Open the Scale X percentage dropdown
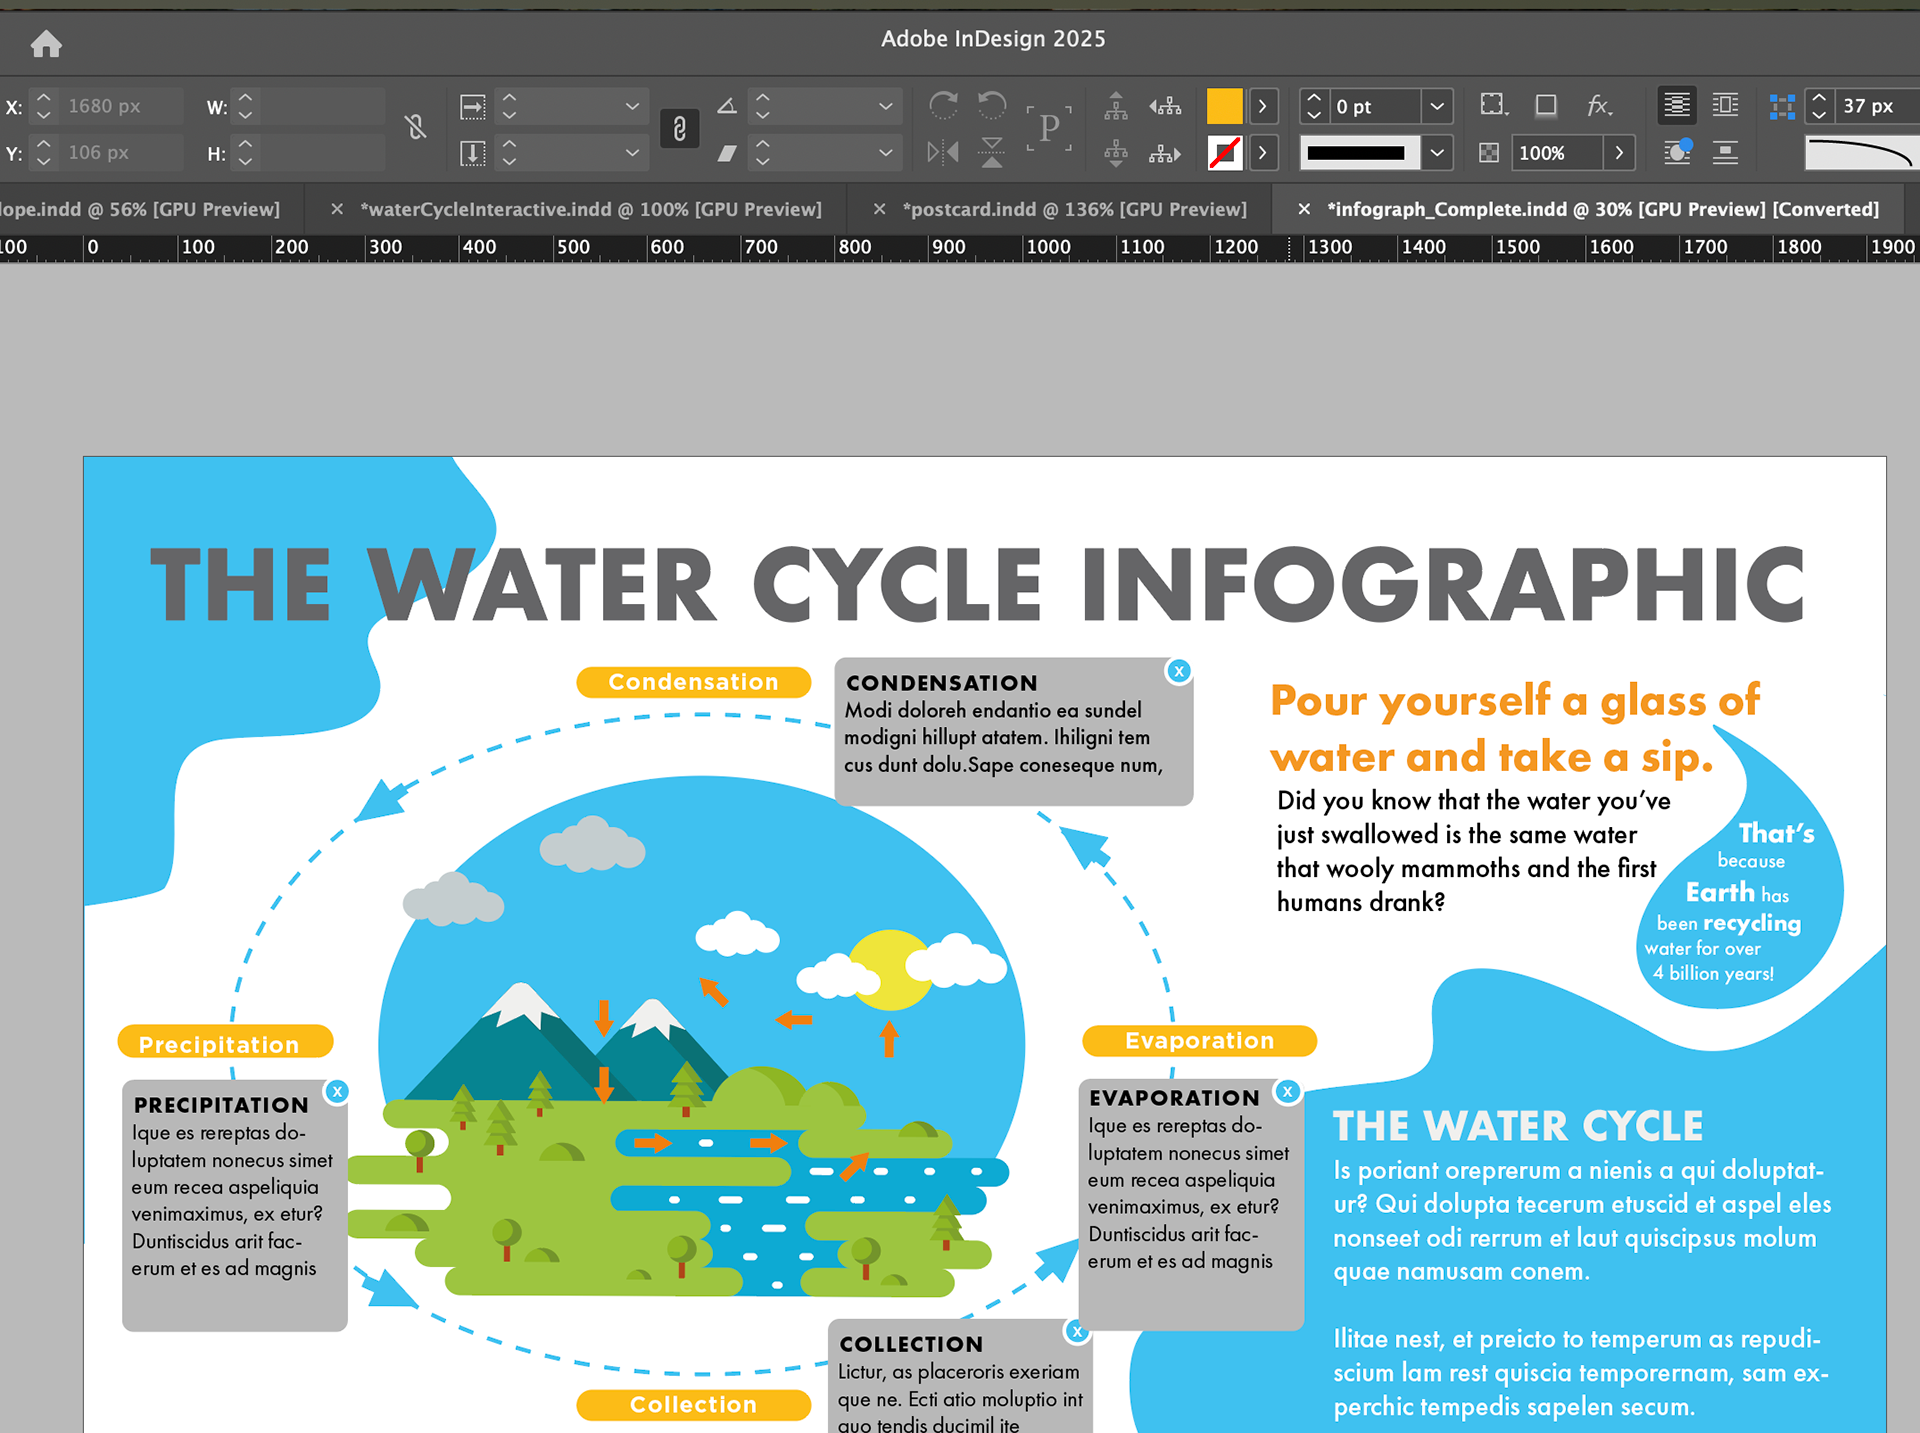This screenshot has width=1920, height=1433. [632, 106]
